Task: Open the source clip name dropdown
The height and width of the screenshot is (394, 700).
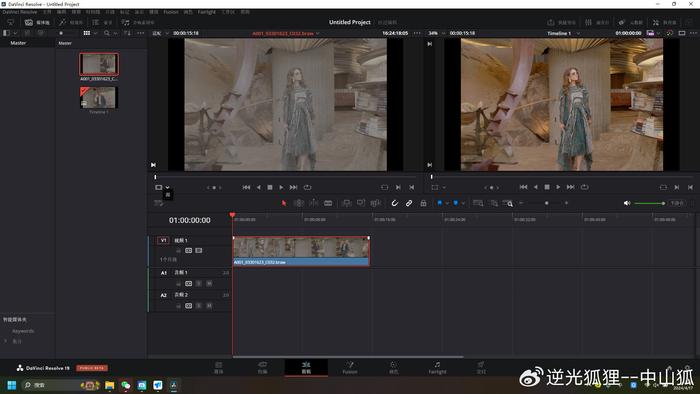Action: click(x=318, y=33)
